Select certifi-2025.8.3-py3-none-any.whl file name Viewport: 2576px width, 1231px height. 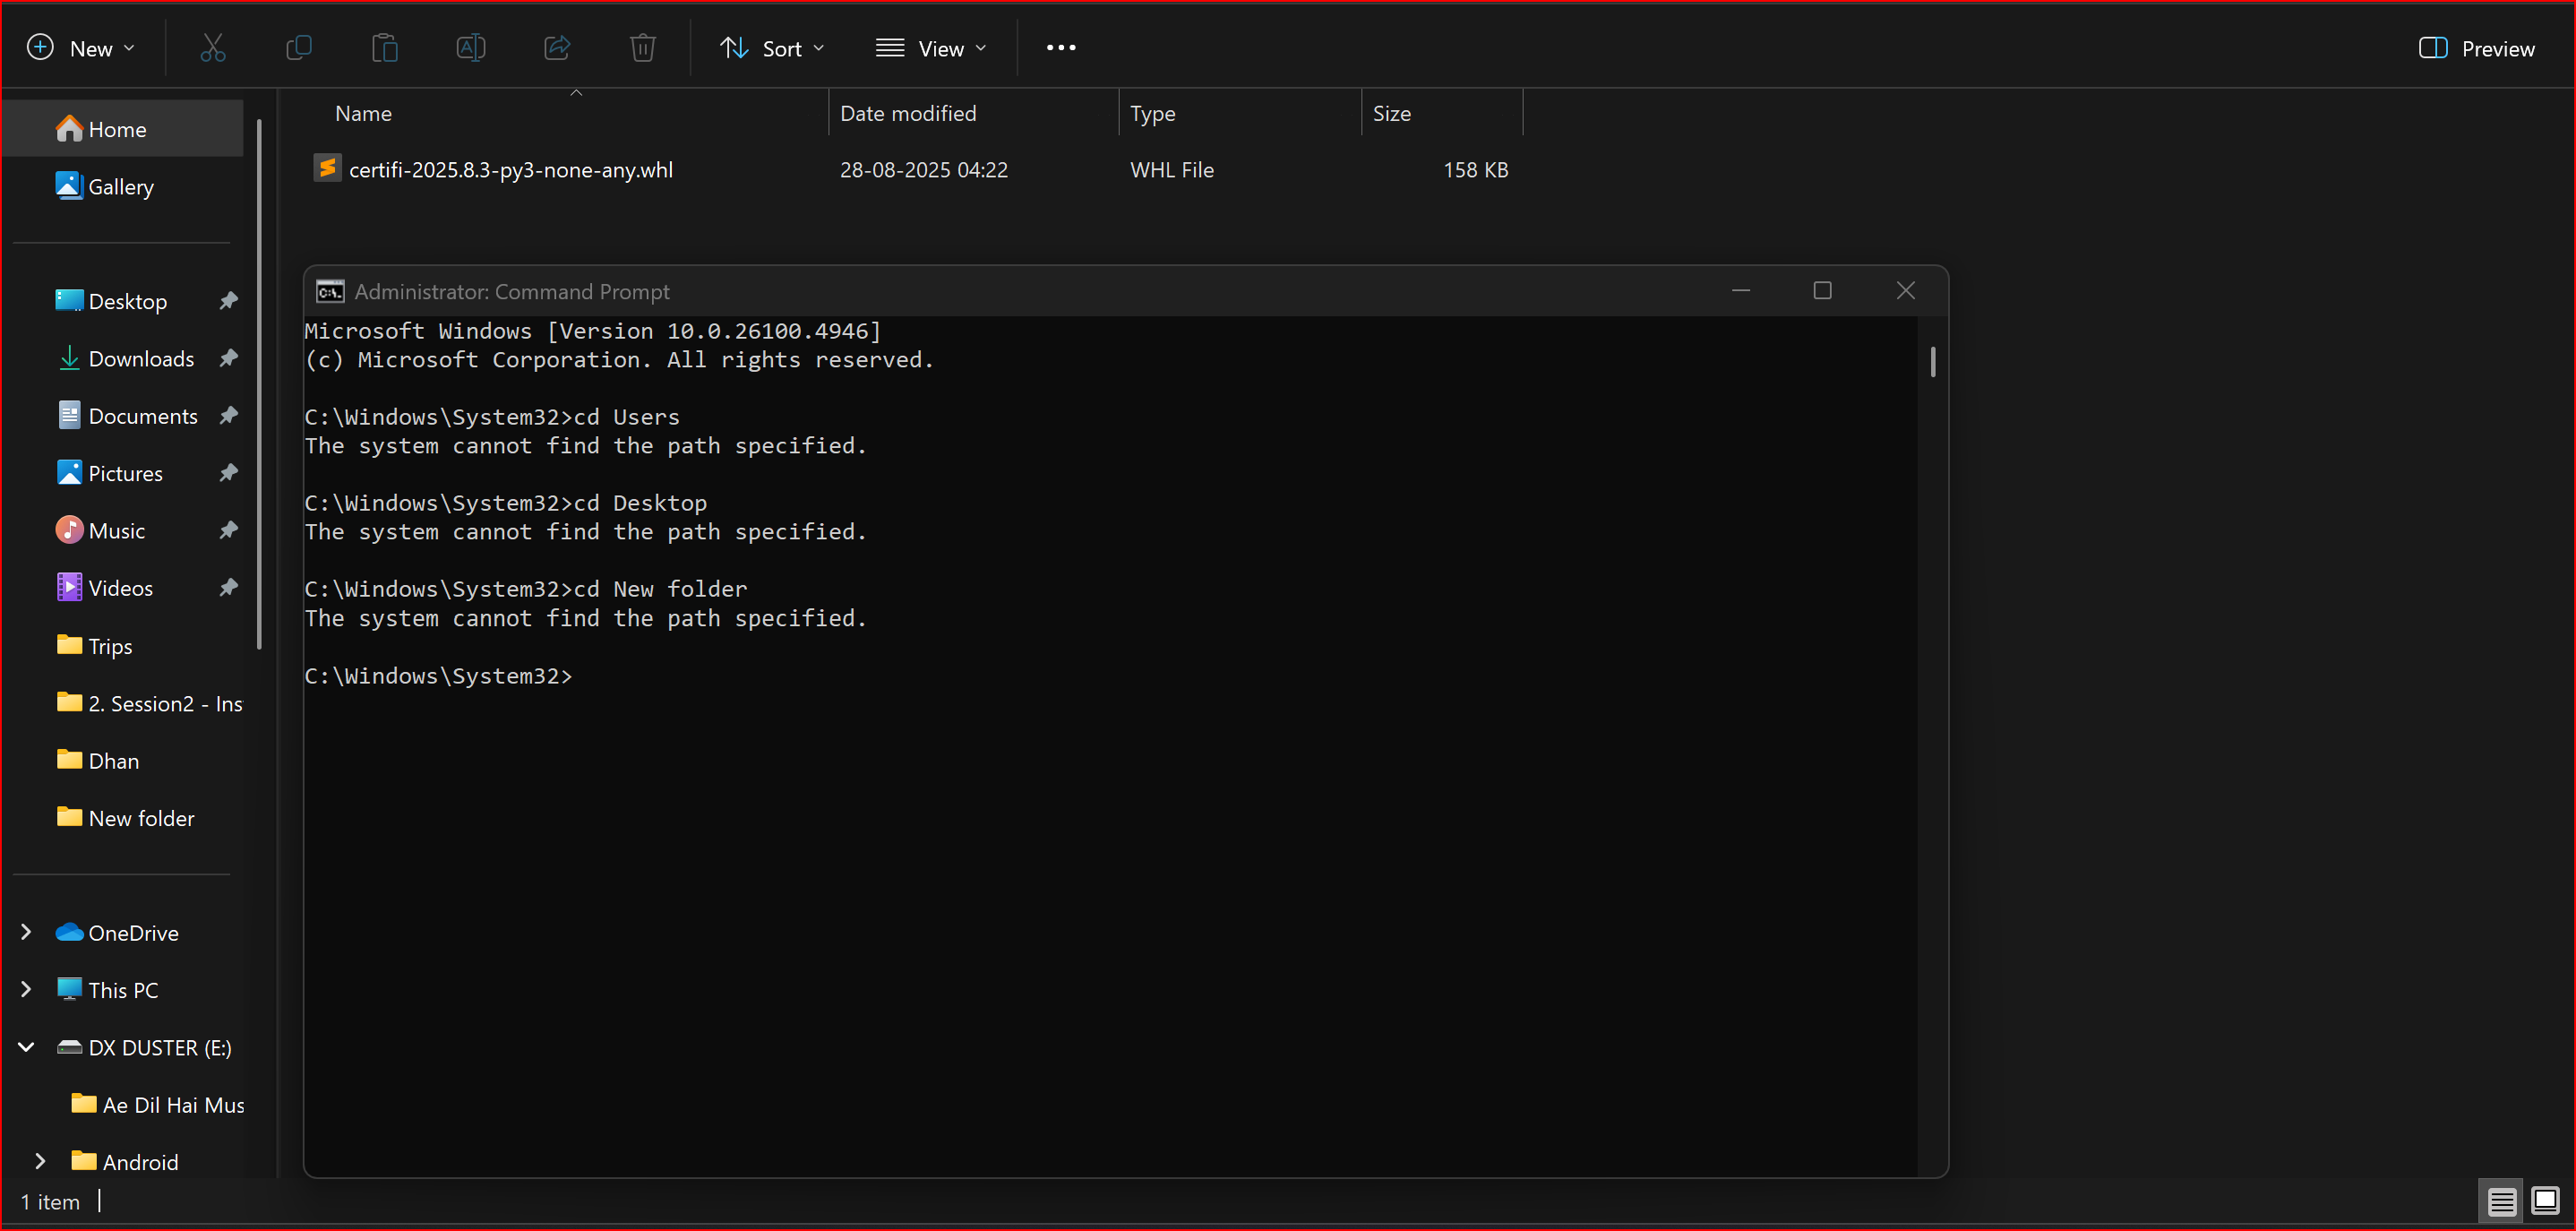pos(511,170)
